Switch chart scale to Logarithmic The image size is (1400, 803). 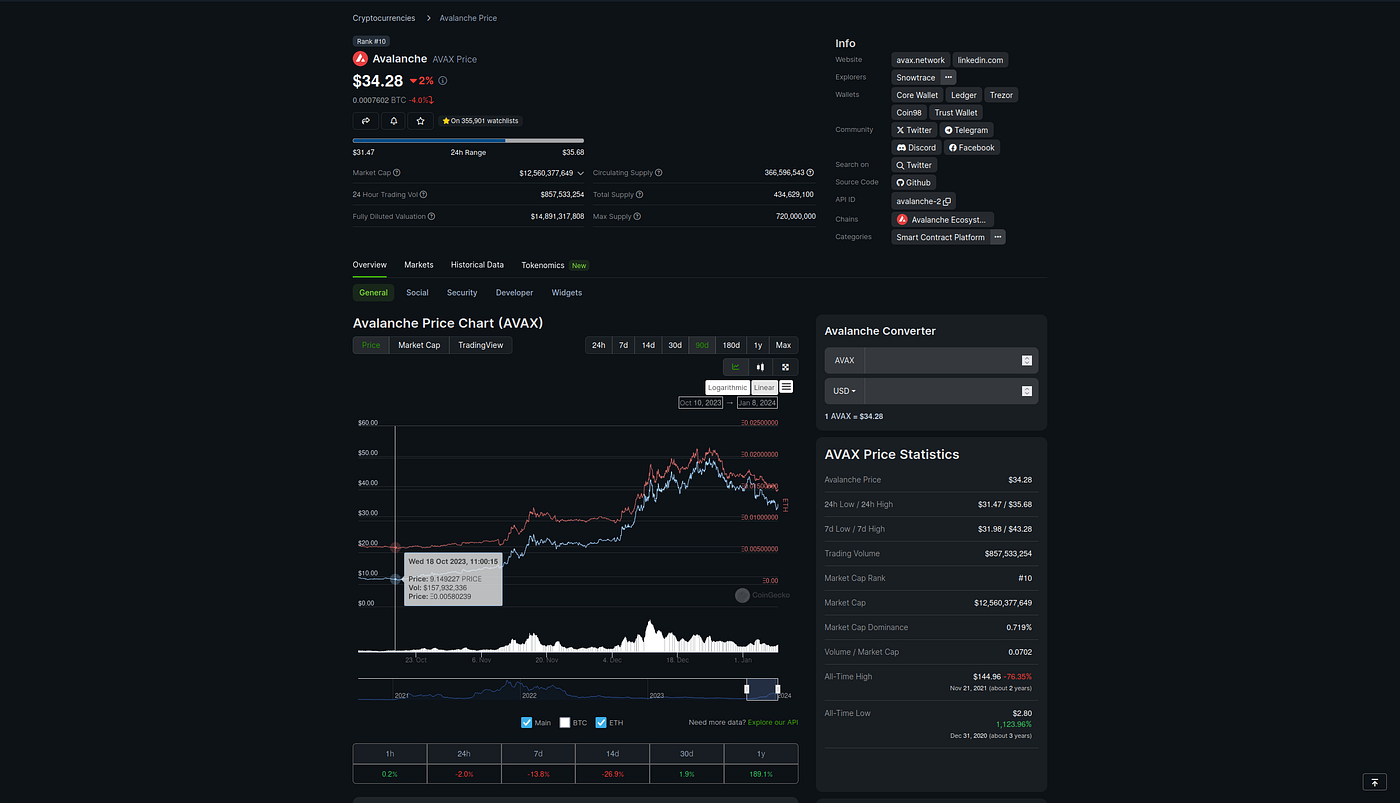click(x=727, y=387)
